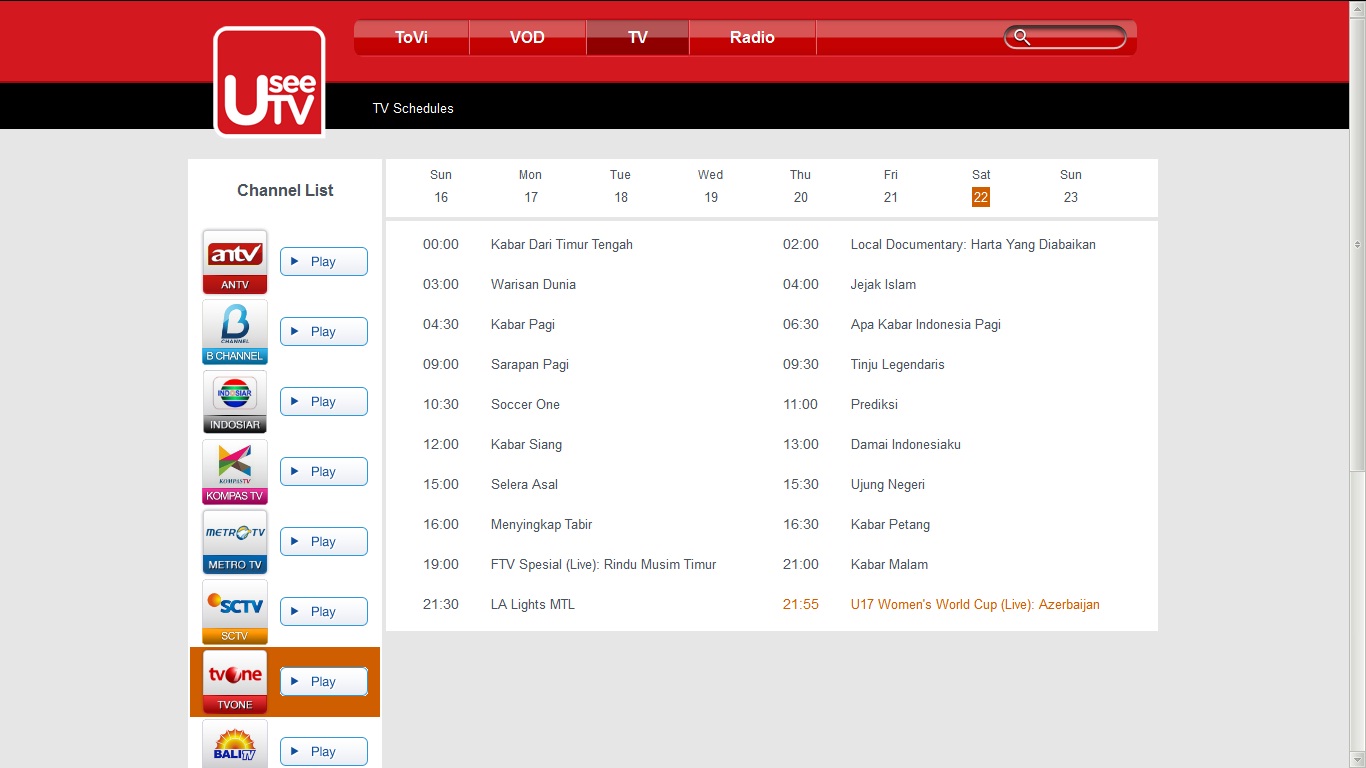Click the program Kabar Petang
1366x768 pixels.
tap(890, 524)
